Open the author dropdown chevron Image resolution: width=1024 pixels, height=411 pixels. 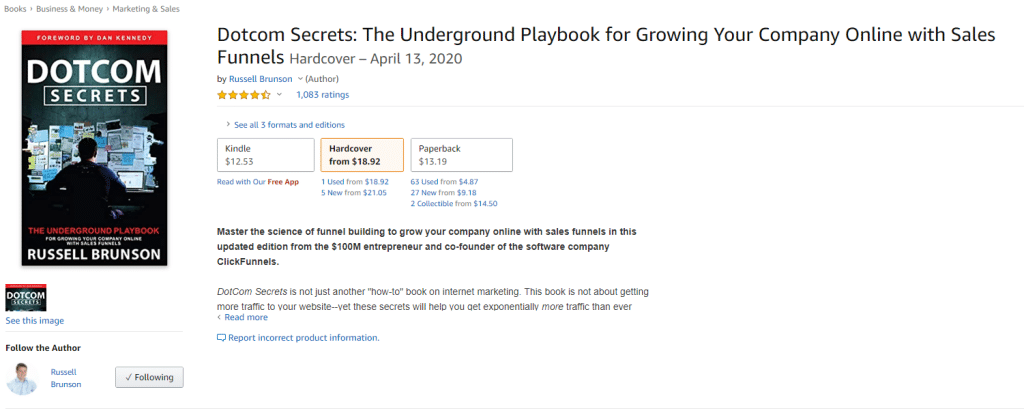click(x=300, y=78)
